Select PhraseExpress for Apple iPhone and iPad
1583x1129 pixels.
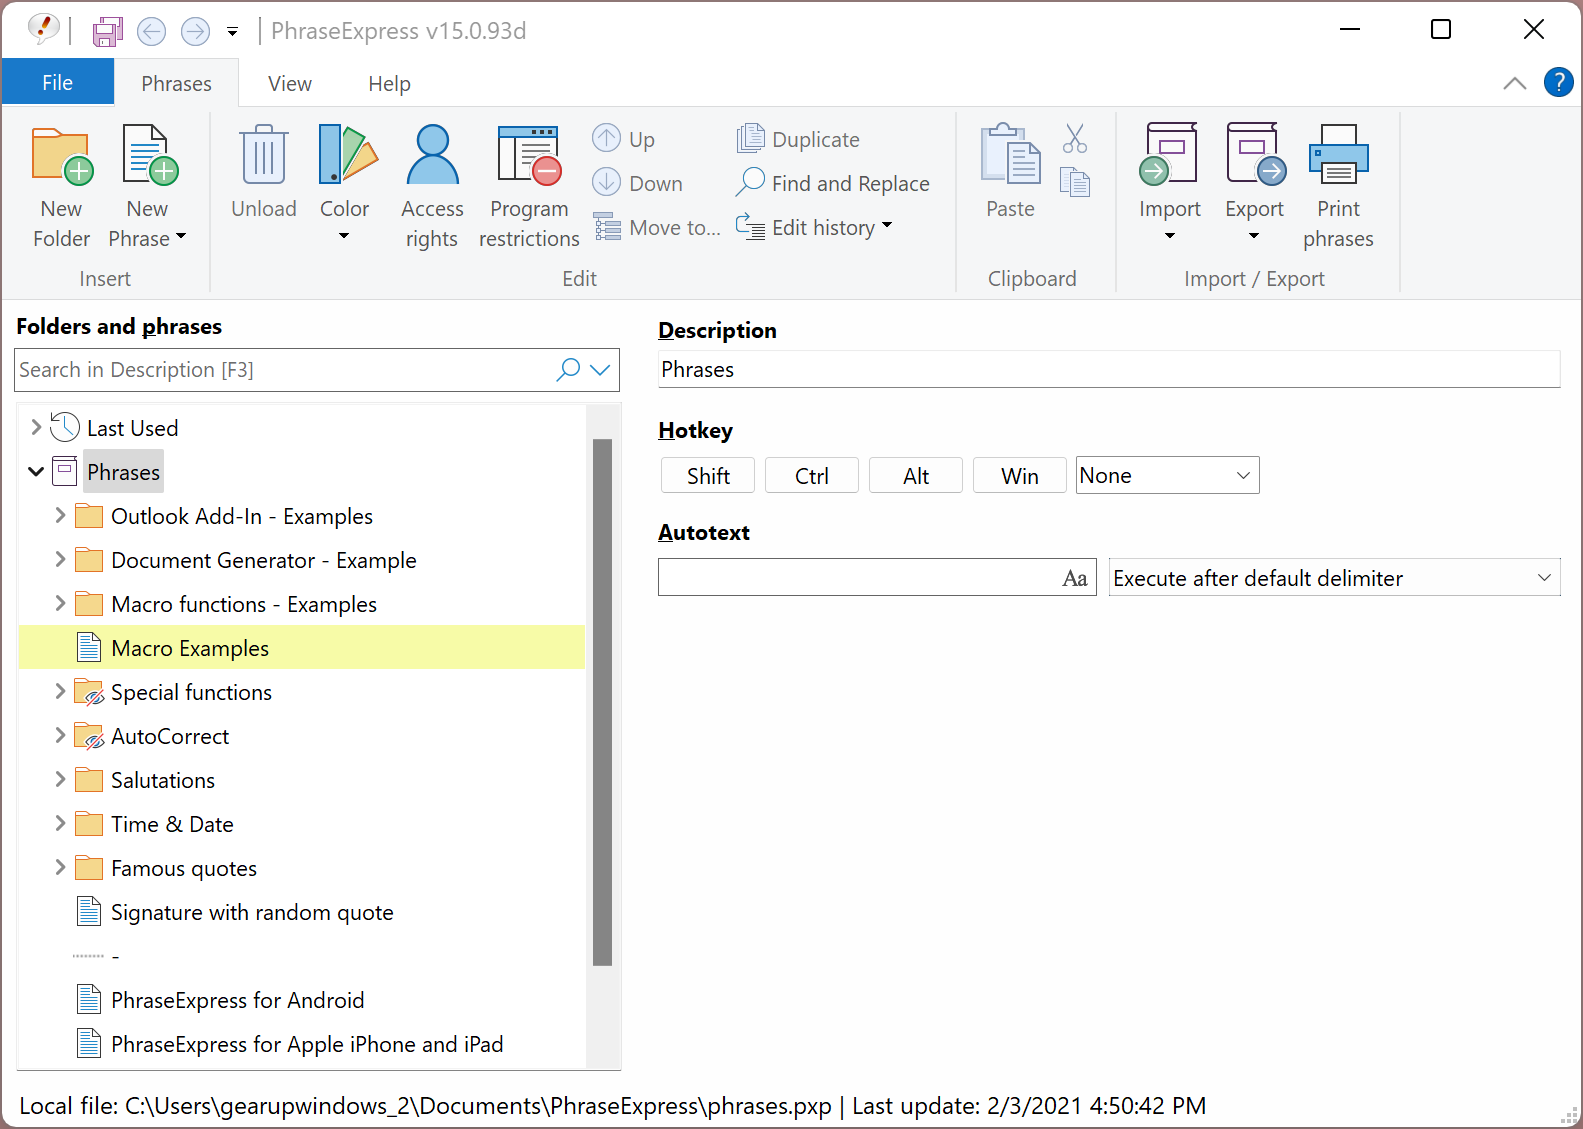point(307,1044)
